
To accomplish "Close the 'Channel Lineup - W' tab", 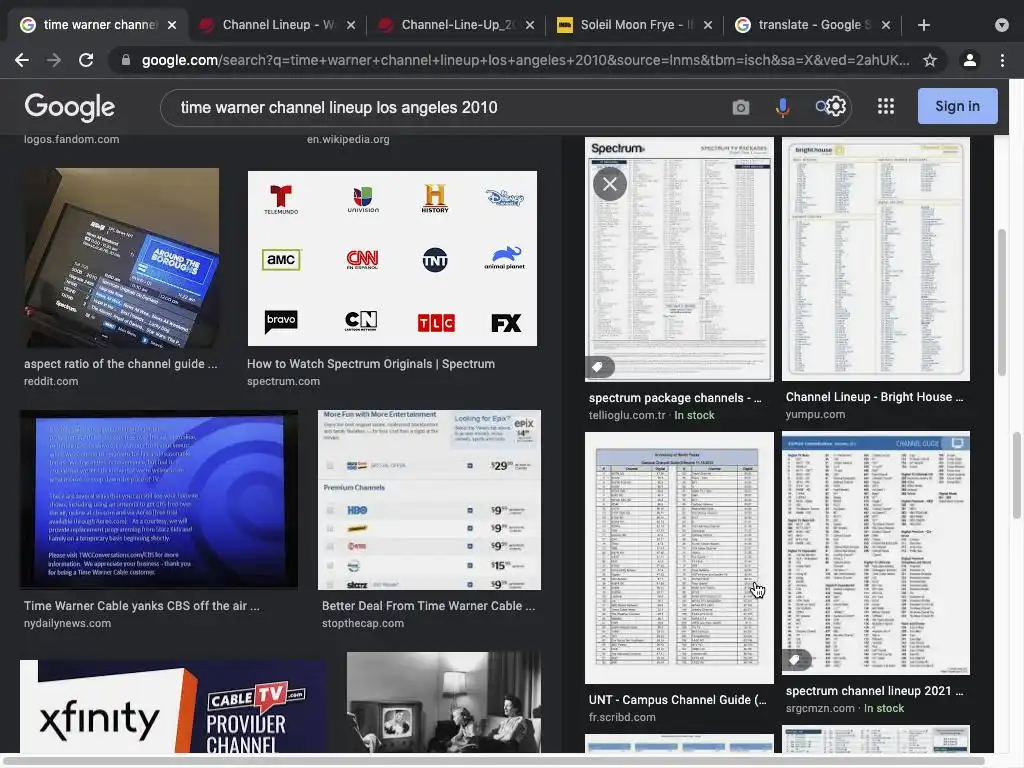I will click(x=351, y=25).
